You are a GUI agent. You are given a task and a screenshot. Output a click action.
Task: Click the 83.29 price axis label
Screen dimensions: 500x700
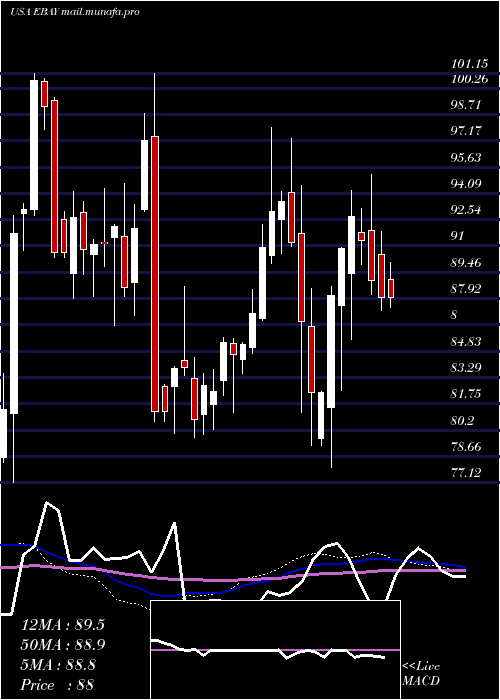466,368
